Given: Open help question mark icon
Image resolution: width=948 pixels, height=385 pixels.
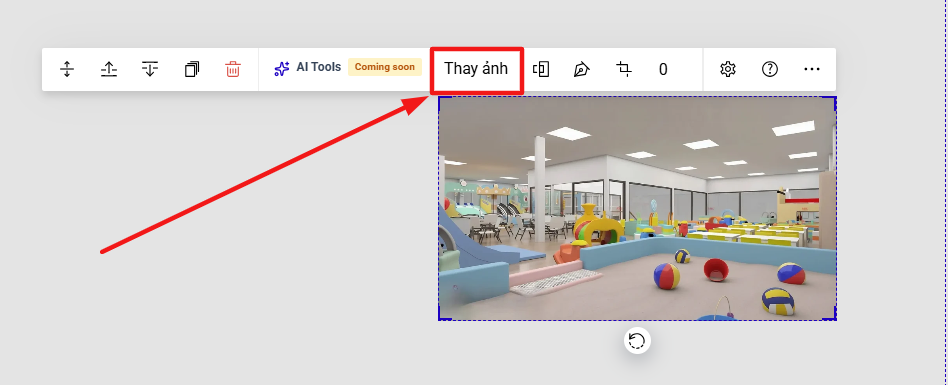Looking at the screenshot, I should [x=770, y=70].
